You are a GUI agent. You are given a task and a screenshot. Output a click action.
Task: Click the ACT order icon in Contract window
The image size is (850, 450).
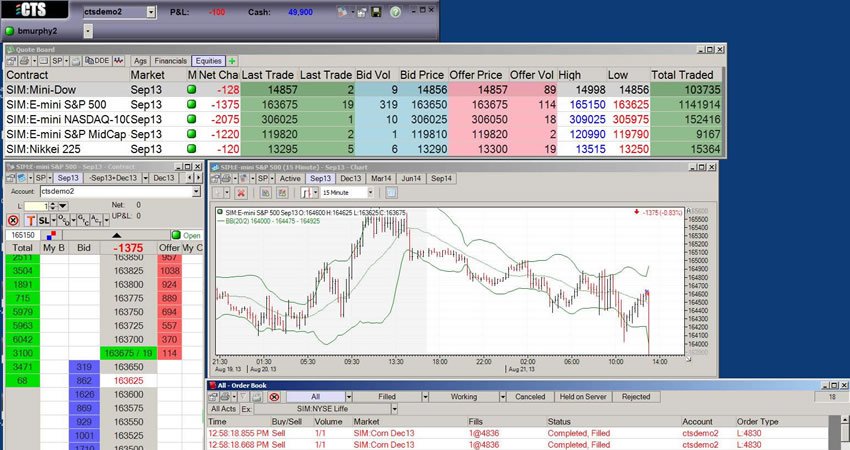pyautogui.click(x=96, y=221)
